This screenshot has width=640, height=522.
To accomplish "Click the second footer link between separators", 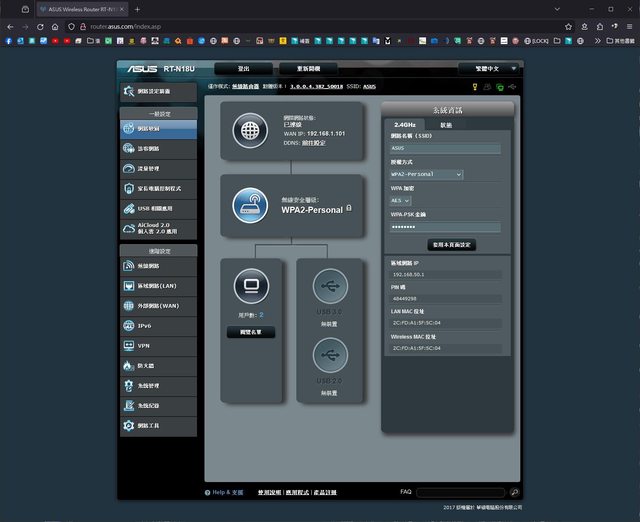I will (x=298, y=493).
